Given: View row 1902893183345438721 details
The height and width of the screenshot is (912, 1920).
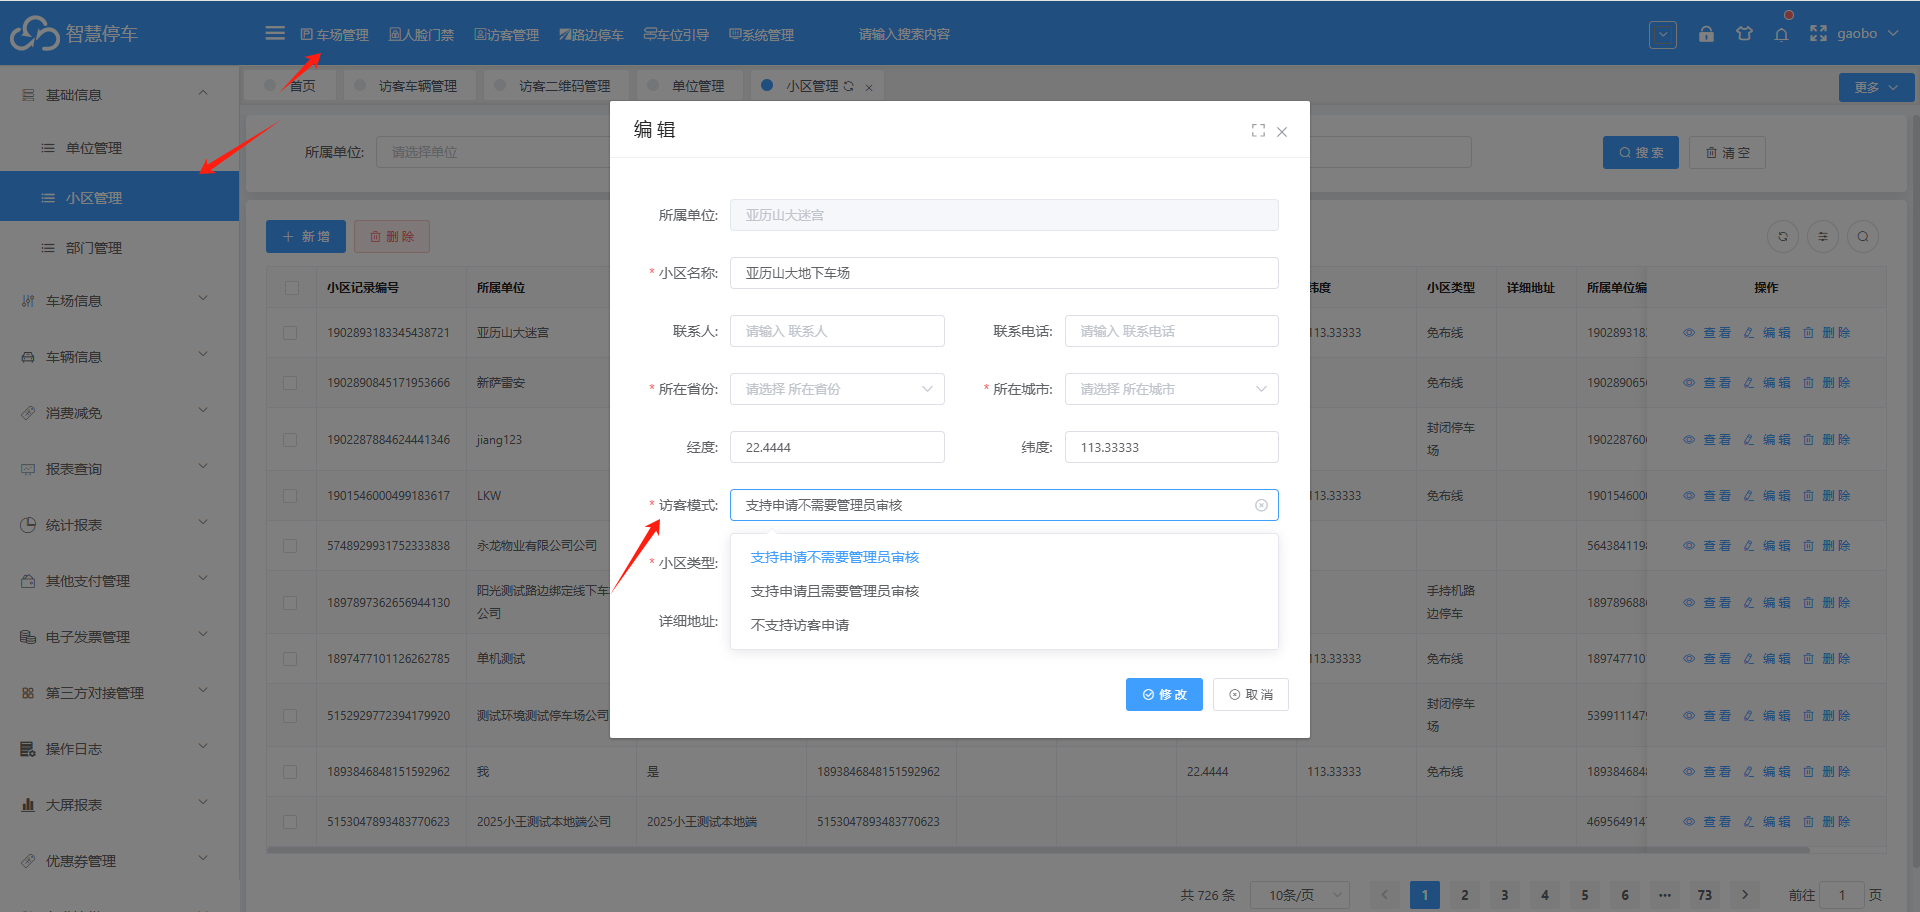Looking at the screenshot, I should pyautogui.click(x=1707, y=333).
